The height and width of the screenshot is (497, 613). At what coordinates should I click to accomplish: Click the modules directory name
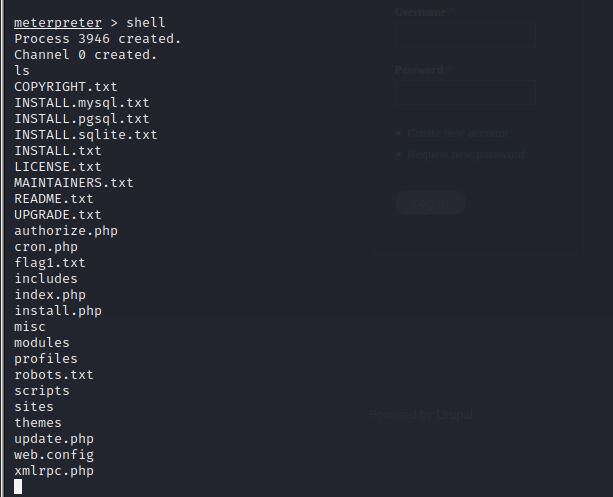pyautogui.click(x=41, y=343)
